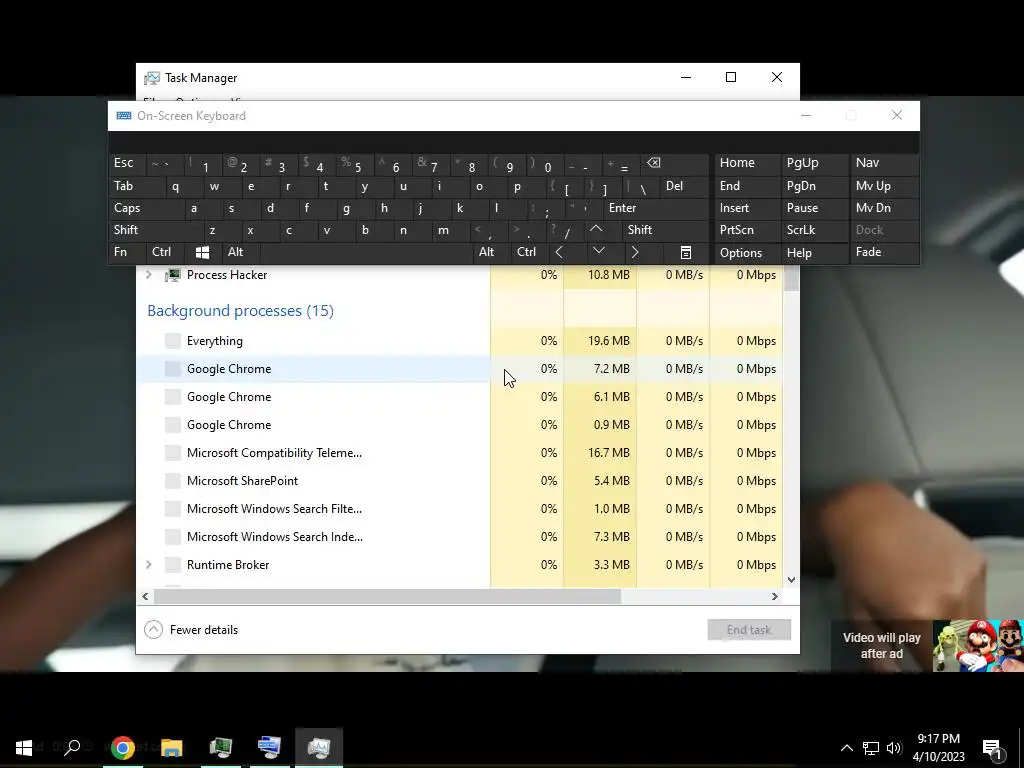This screenshot has height=768, width=1024.
Task: Open the Action Center notifications
Action: tap(993, 748)
